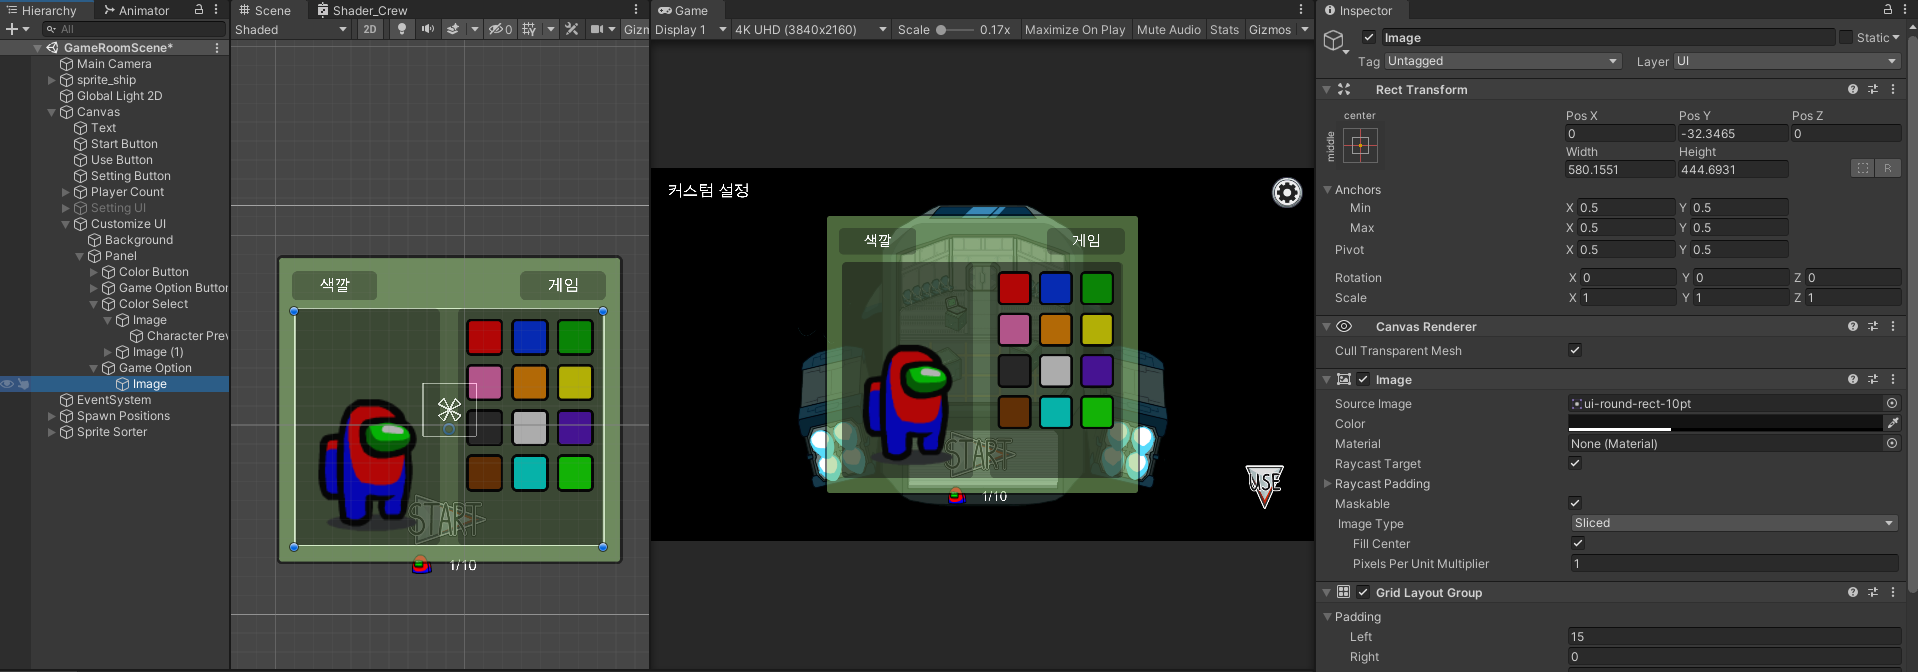
Task: Switch to the Animator tab
Action: tap(137, 10)
